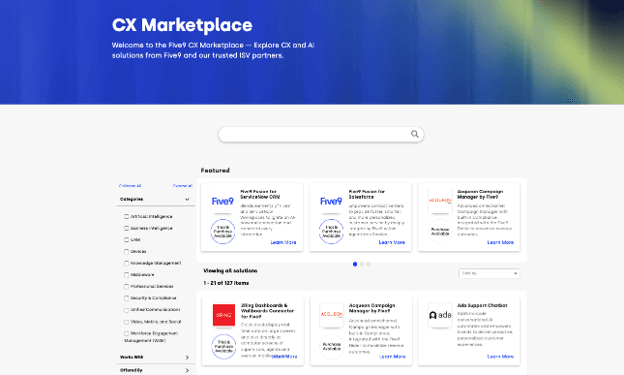This screenshot has height=375, width=624.
Task: Open 2Ring Dashboards & Wallboards Connector title
Action: tap(267, 311)
